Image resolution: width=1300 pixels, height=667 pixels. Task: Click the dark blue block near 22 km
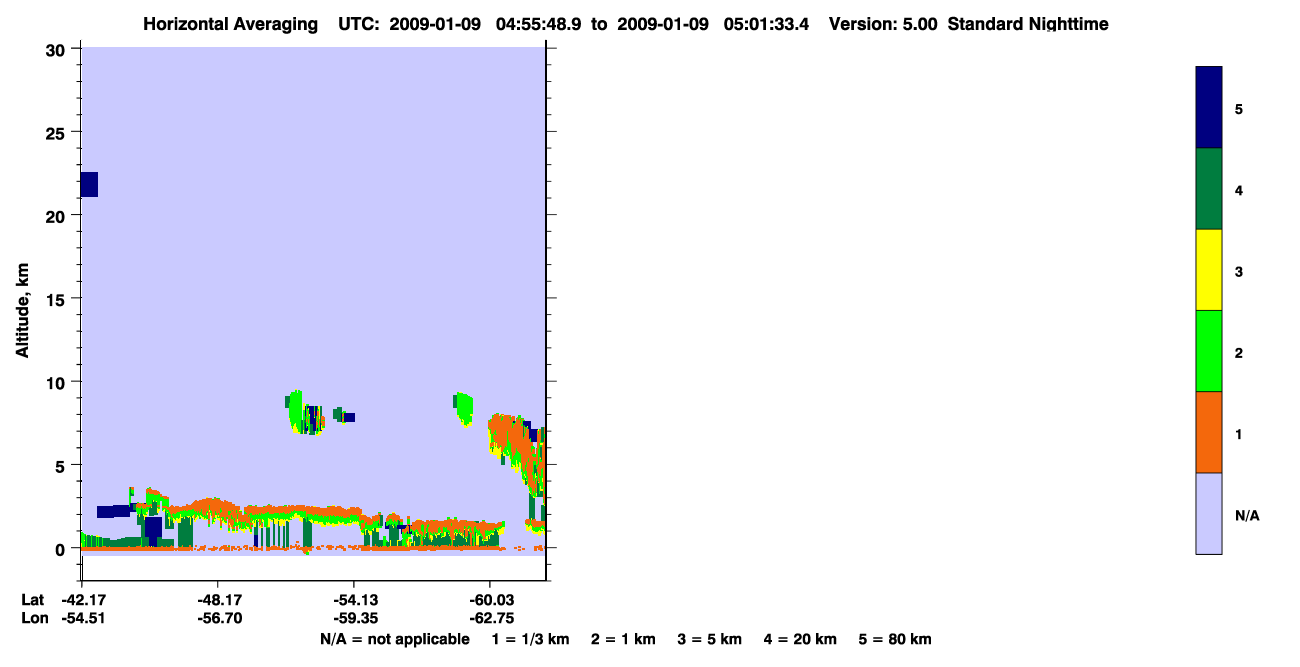(89, 184)
